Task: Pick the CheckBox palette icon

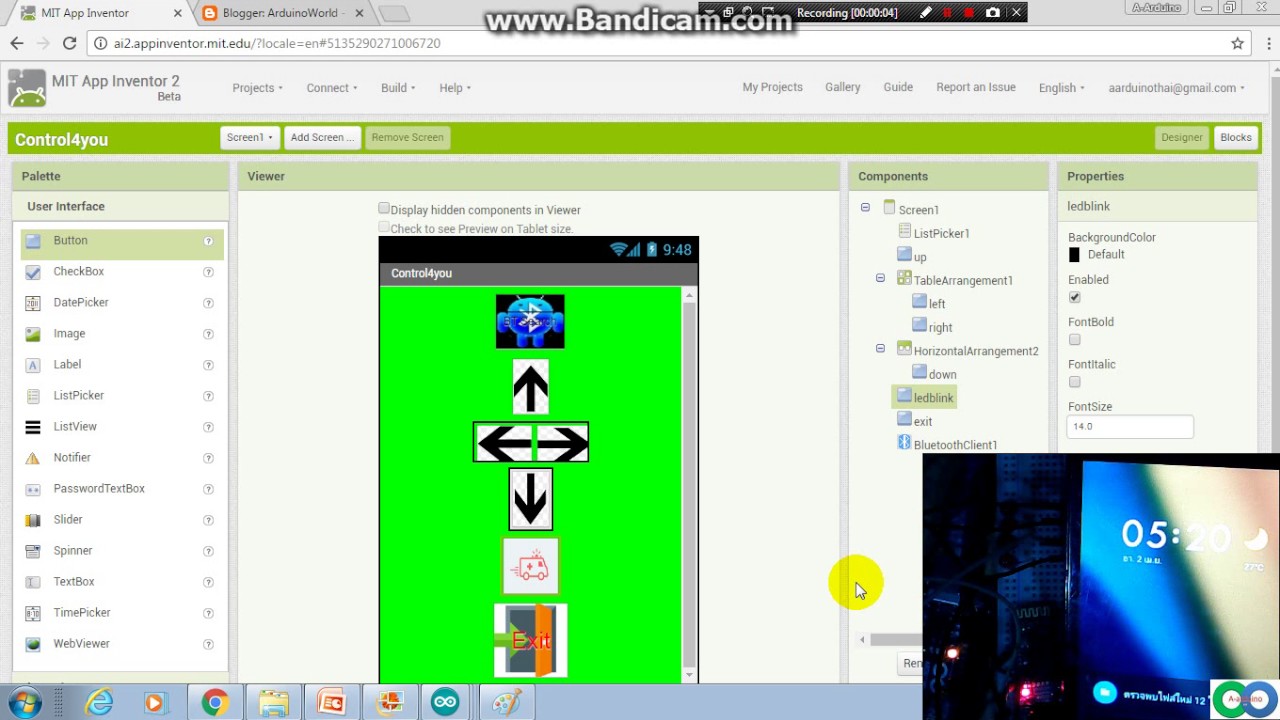Action: (x=33, y=272)
